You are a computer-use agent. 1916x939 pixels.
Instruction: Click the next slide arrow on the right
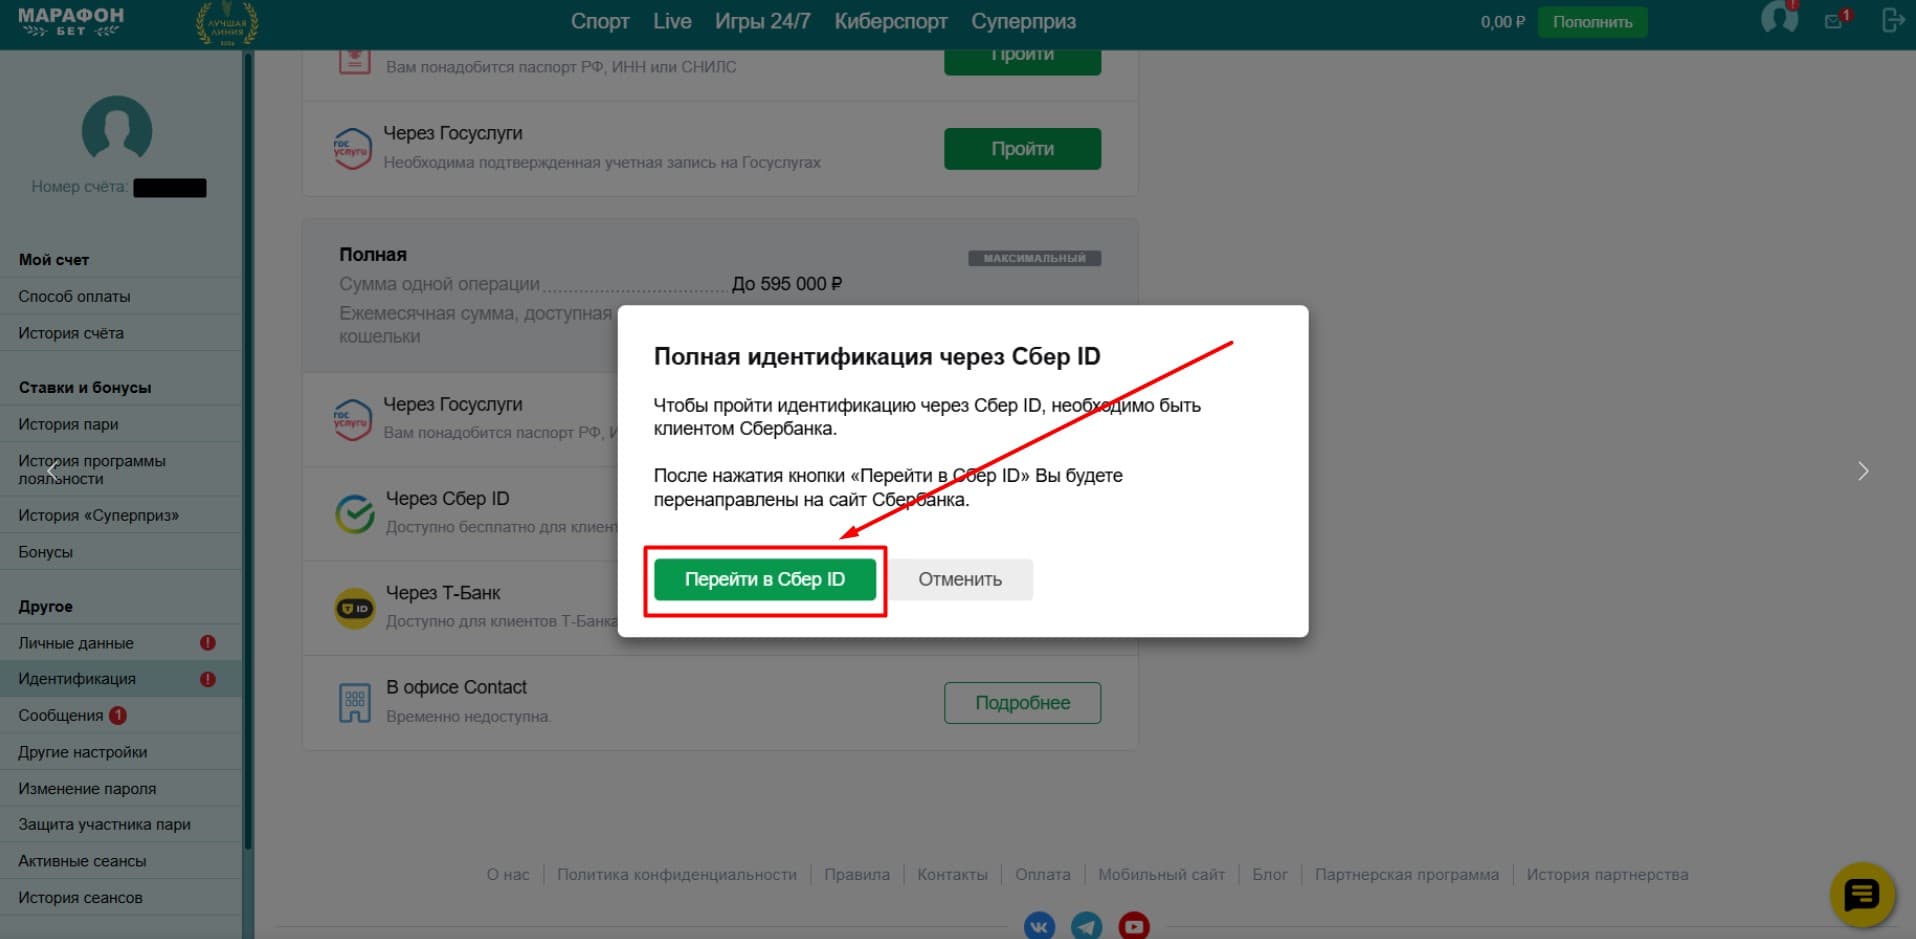pos(1863,471)
